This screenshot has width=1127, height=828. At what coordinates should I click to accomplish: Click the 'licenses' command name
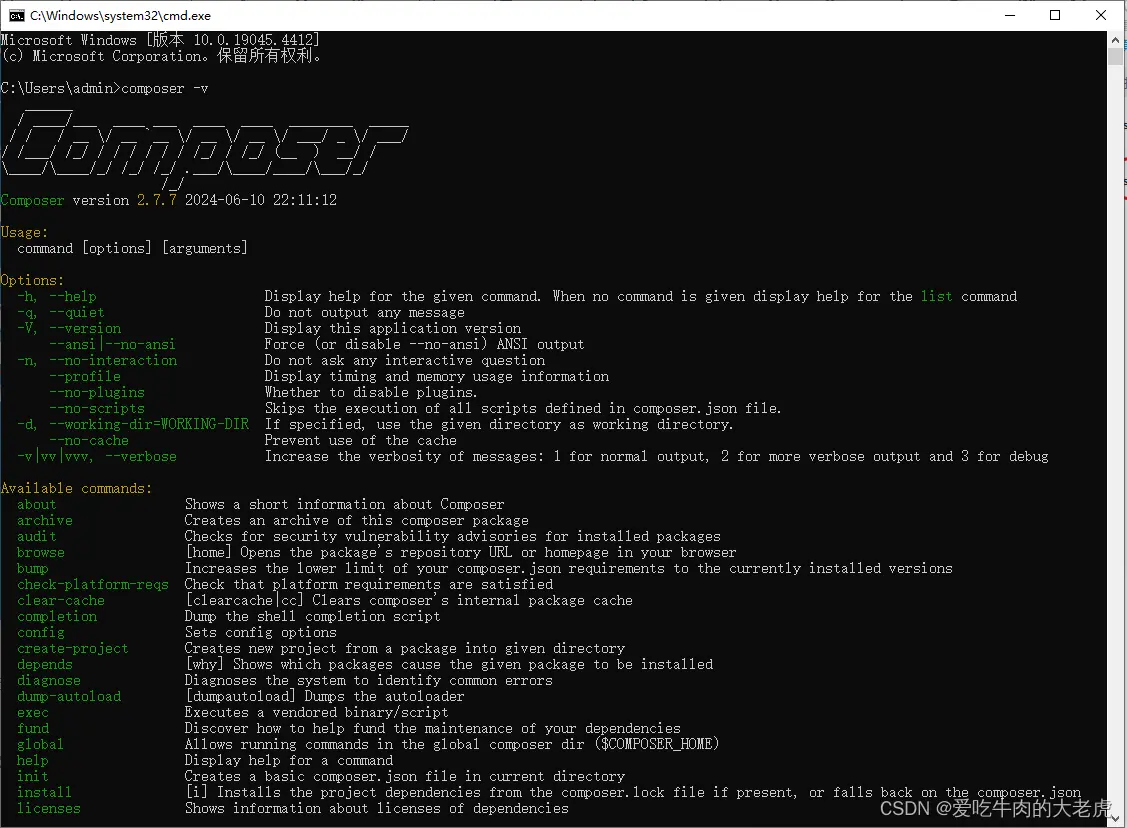(x=49, y=809)
